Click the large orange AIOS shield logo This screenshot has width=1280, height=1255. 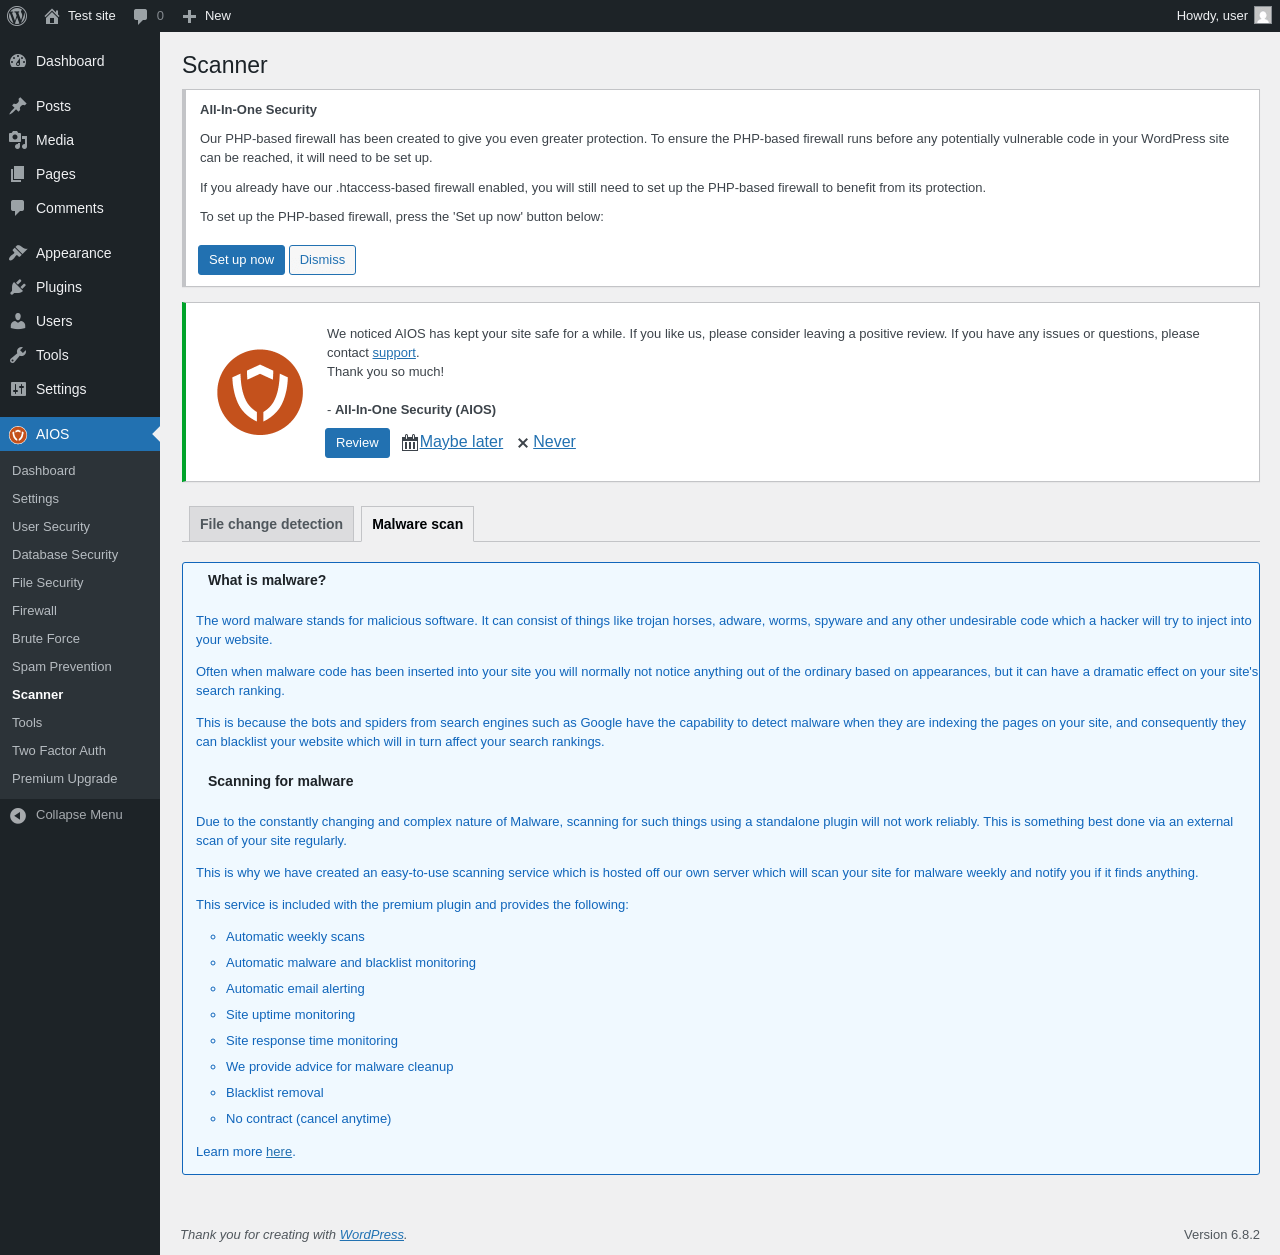(260, 392)
